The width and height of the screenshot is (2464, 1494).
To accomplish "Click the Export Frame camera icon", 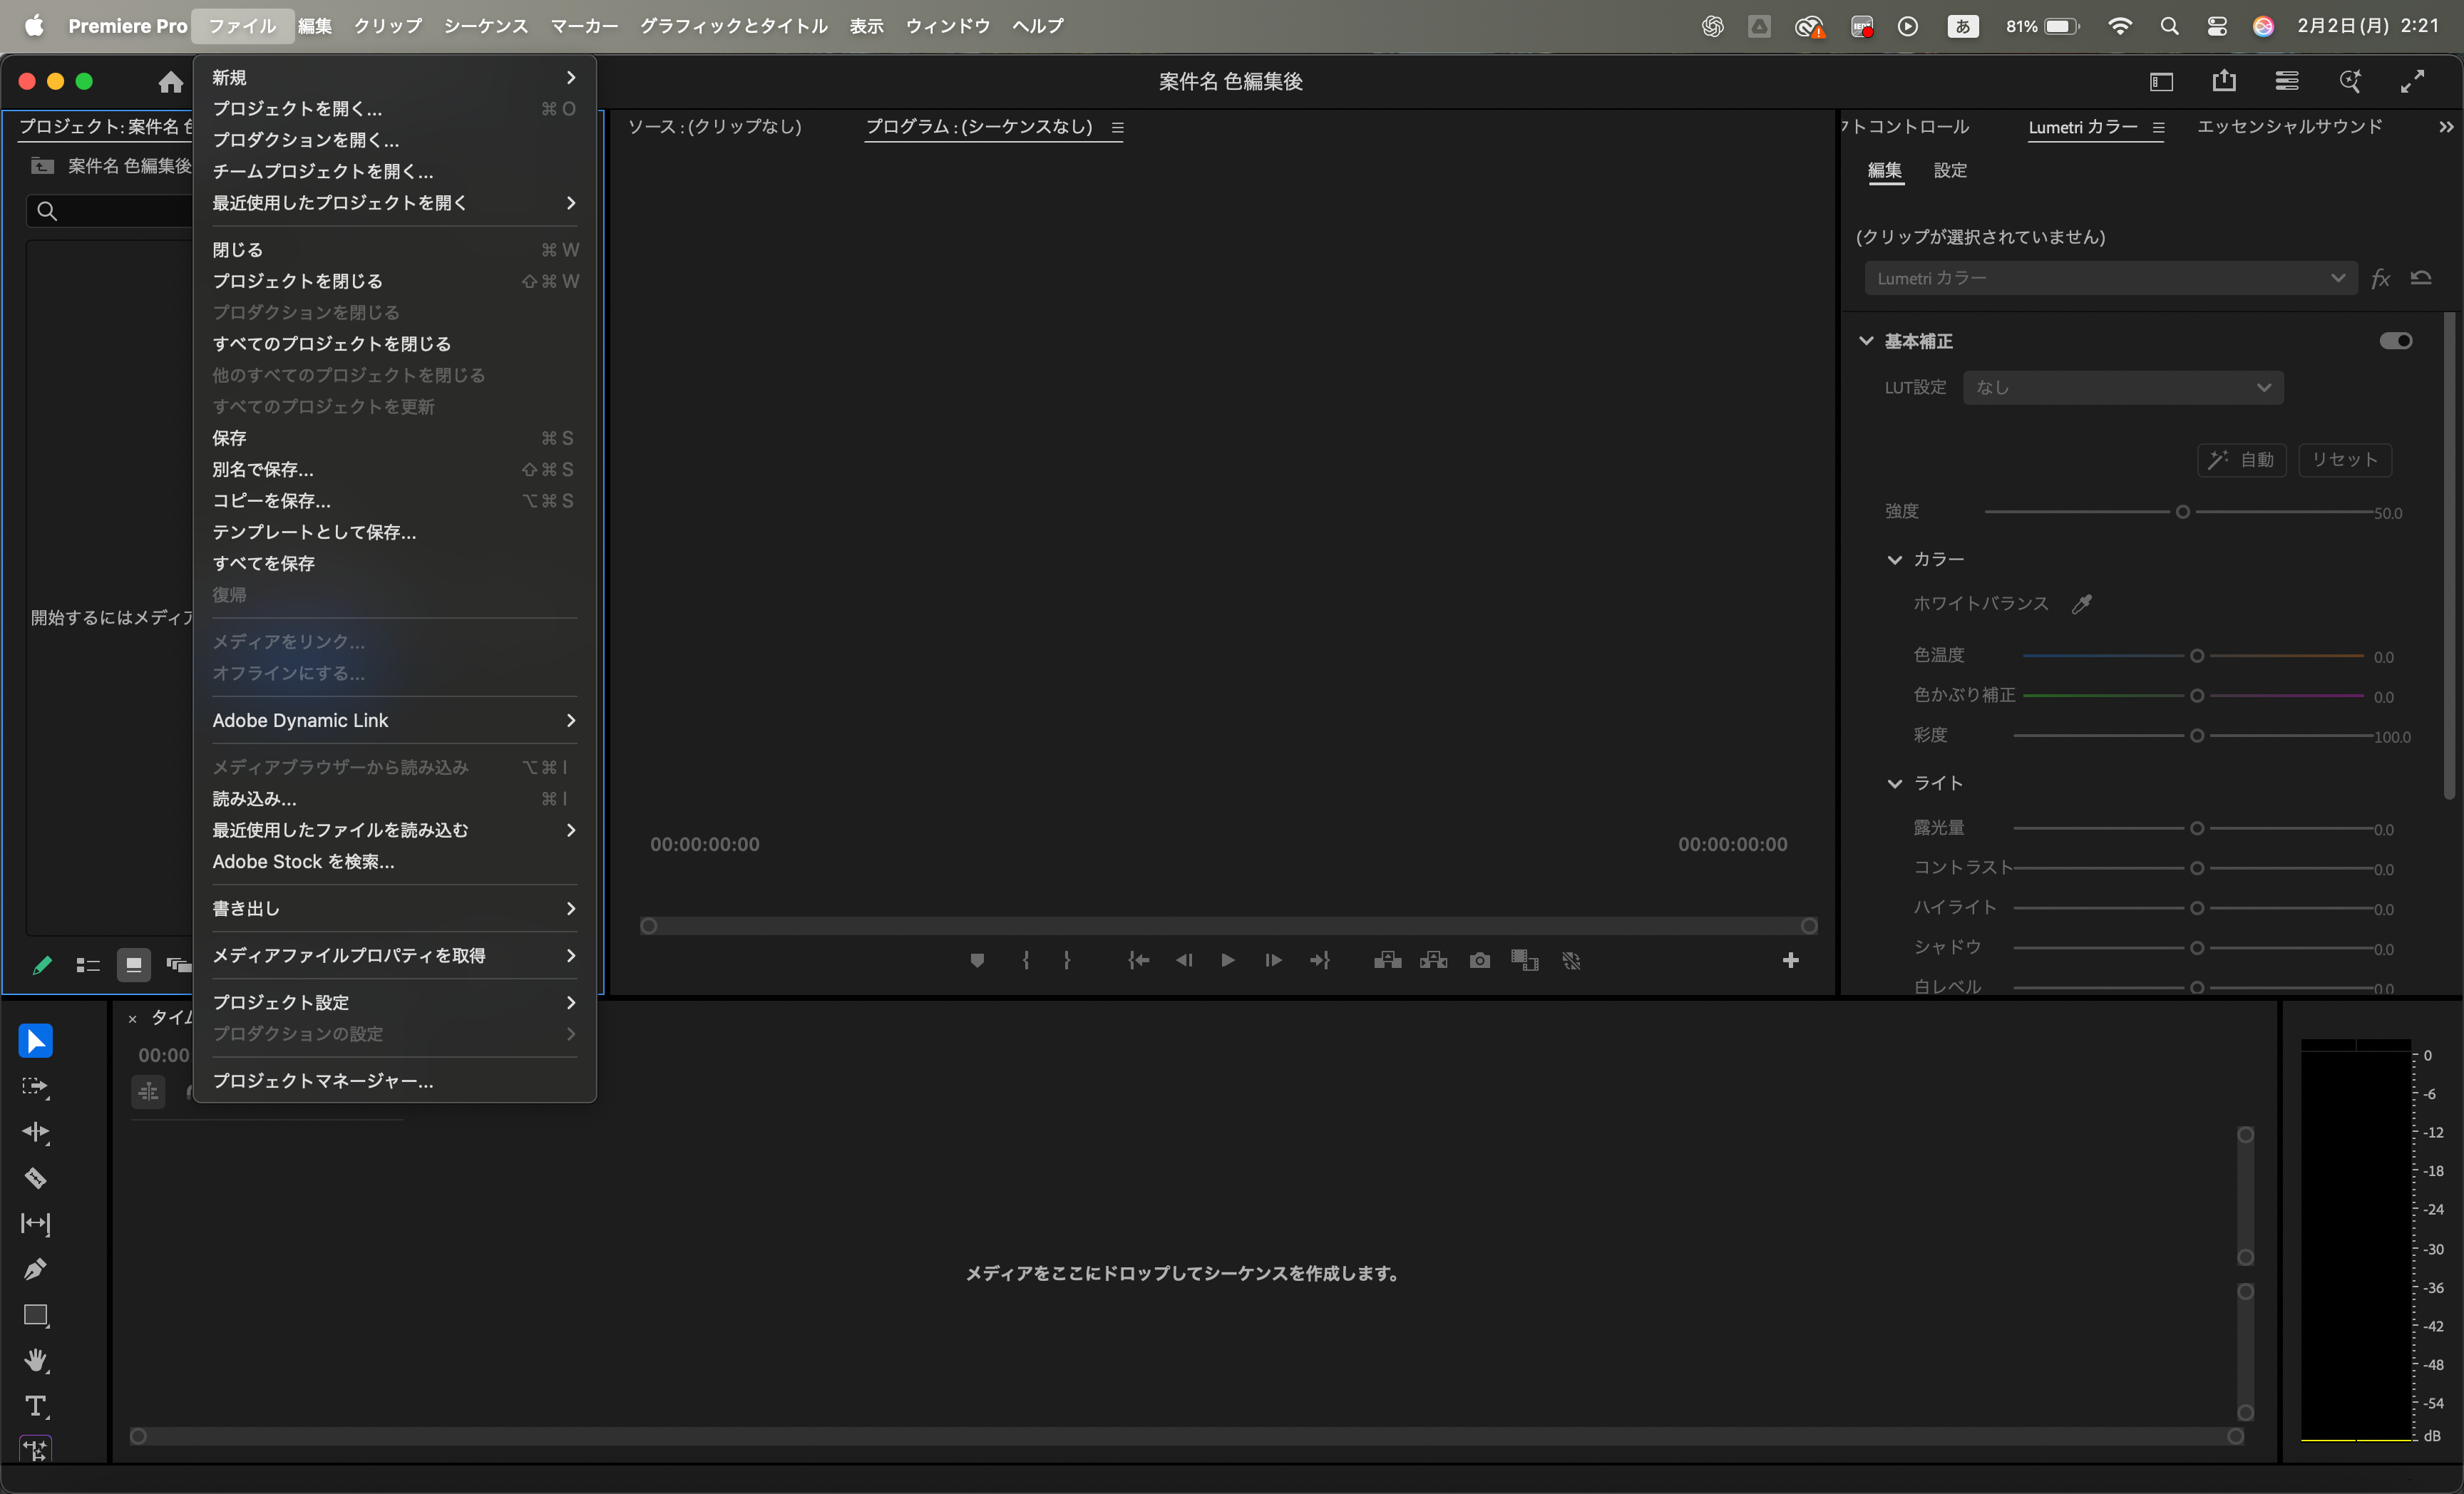I will (x=1479, y=960).
